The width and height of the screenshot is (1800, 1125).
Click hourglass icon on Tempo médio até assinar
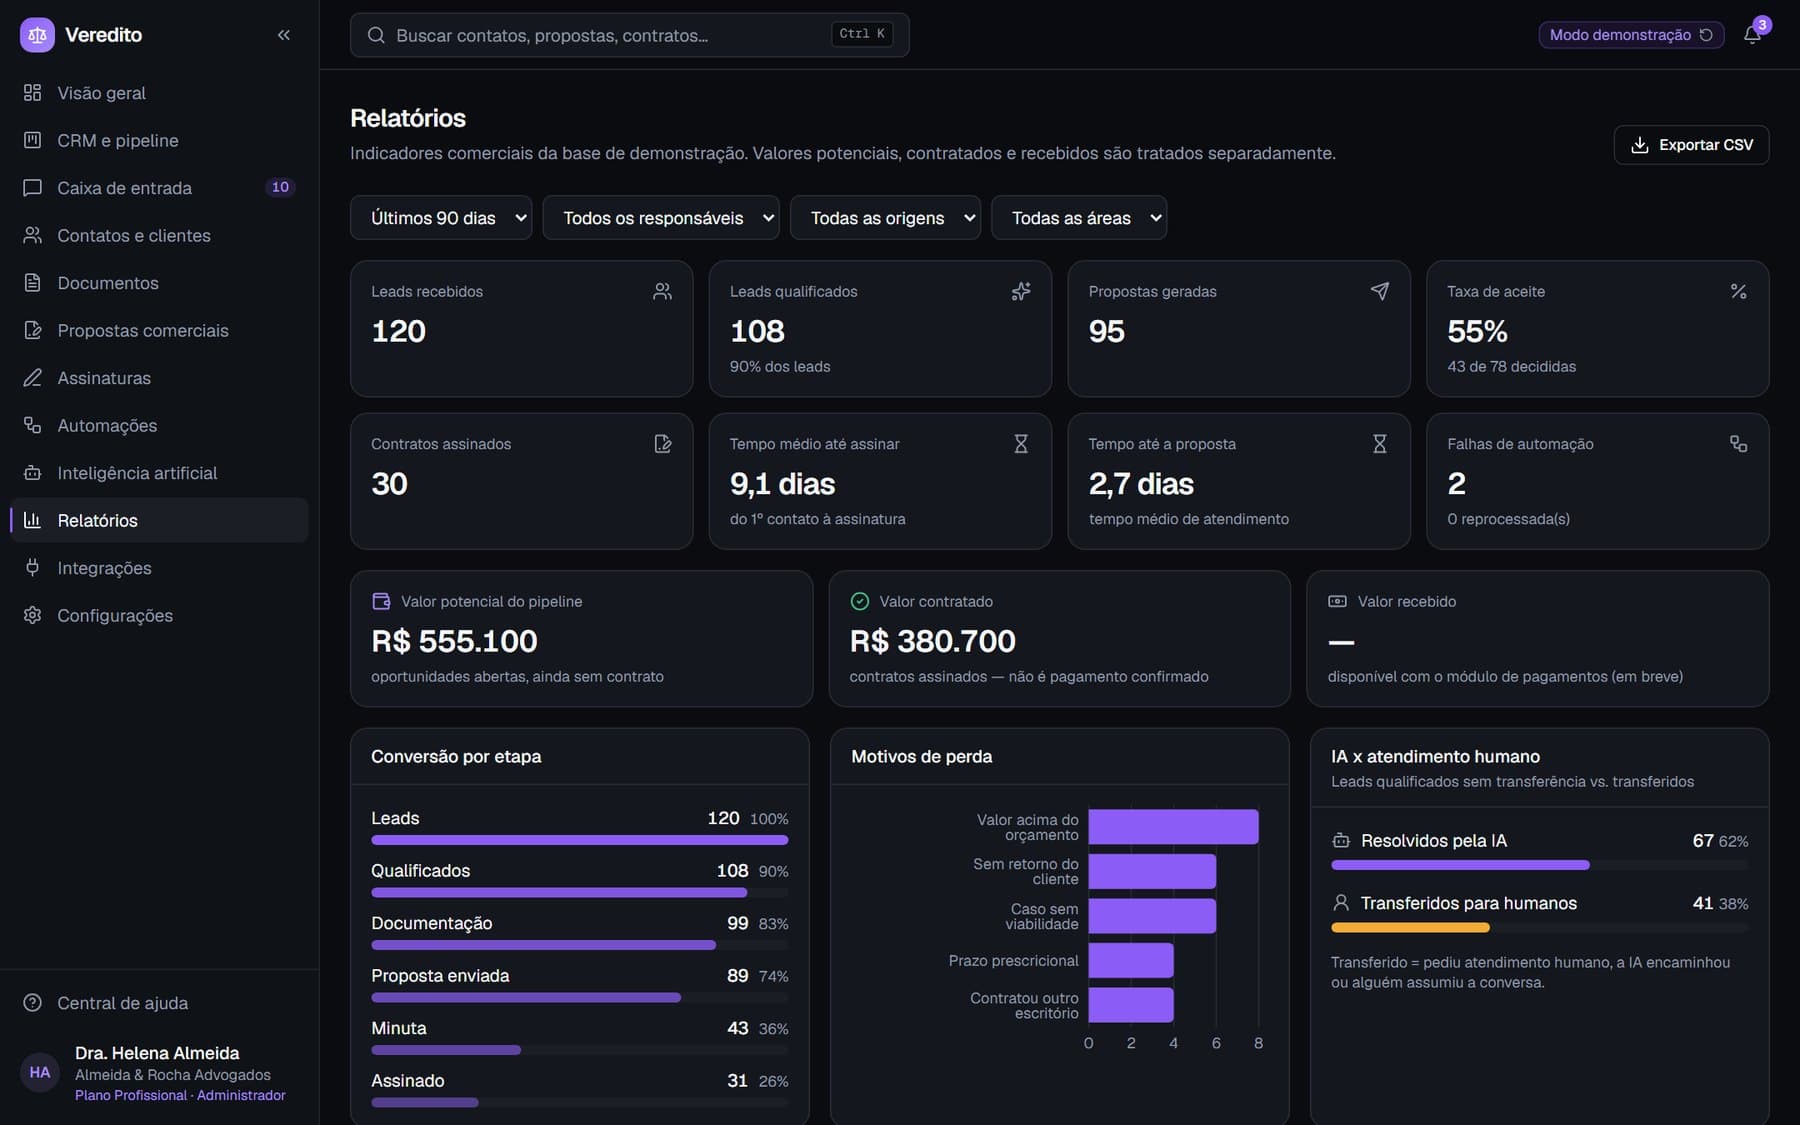coord(1021,444)
